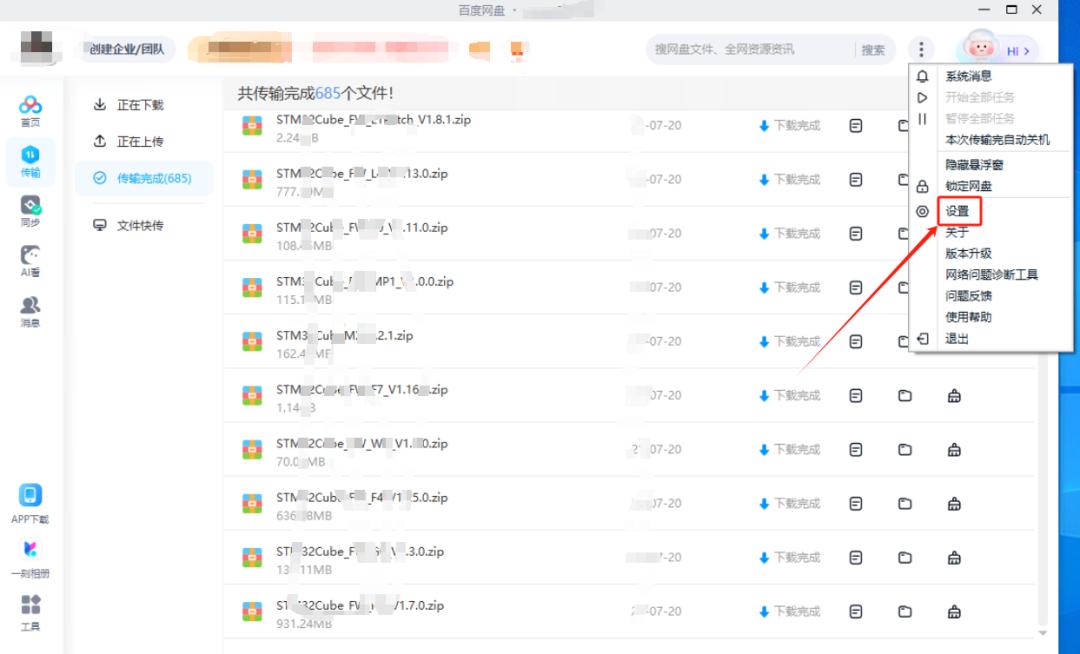Click the APP下载 download icon
1080x654 pixels.
pos(31,497)
